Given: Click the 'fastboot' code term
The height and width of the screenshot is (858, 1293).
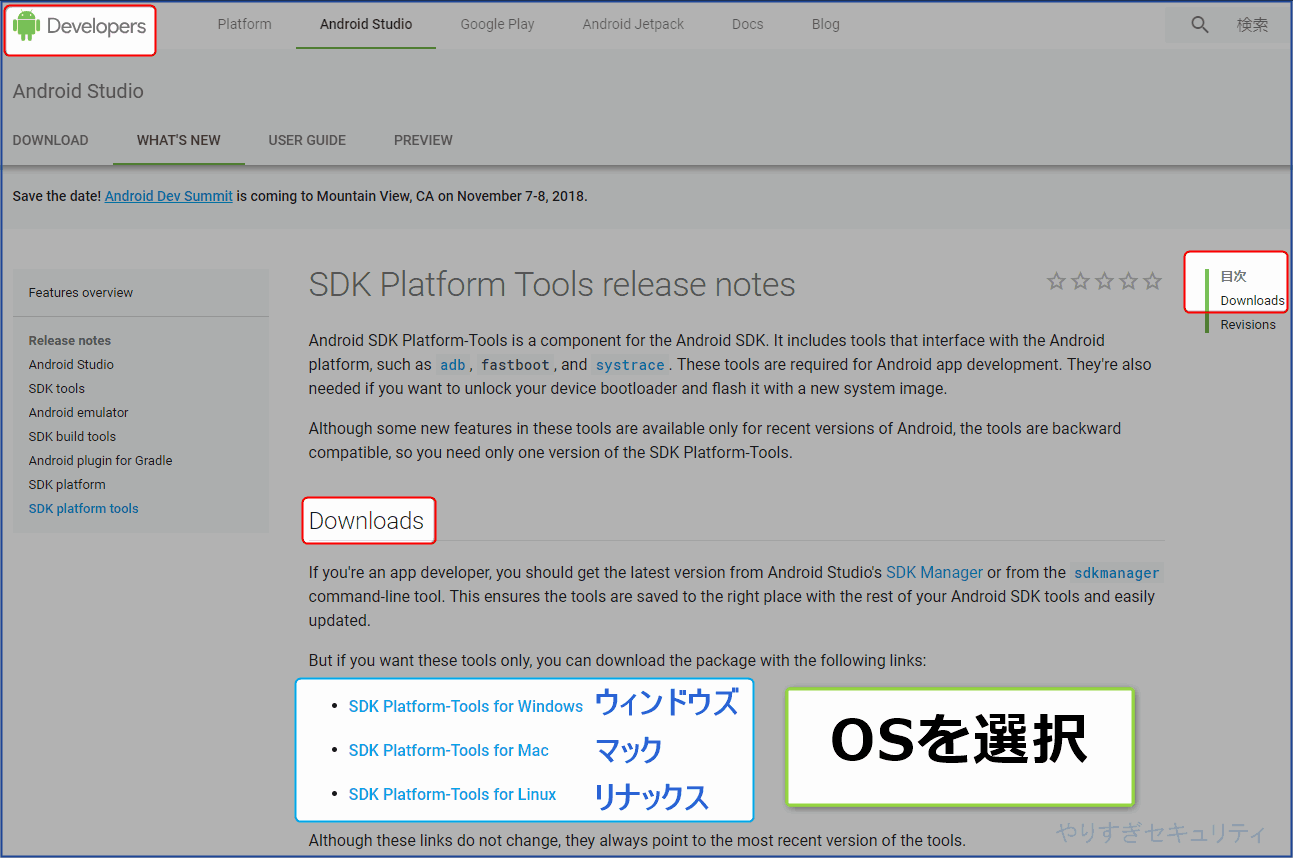Looking at the screenshot, I should coord(515,365).
